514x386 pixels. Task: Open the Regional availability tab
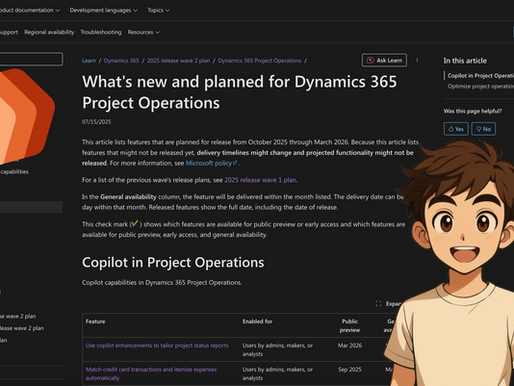(x=49, y=32)
